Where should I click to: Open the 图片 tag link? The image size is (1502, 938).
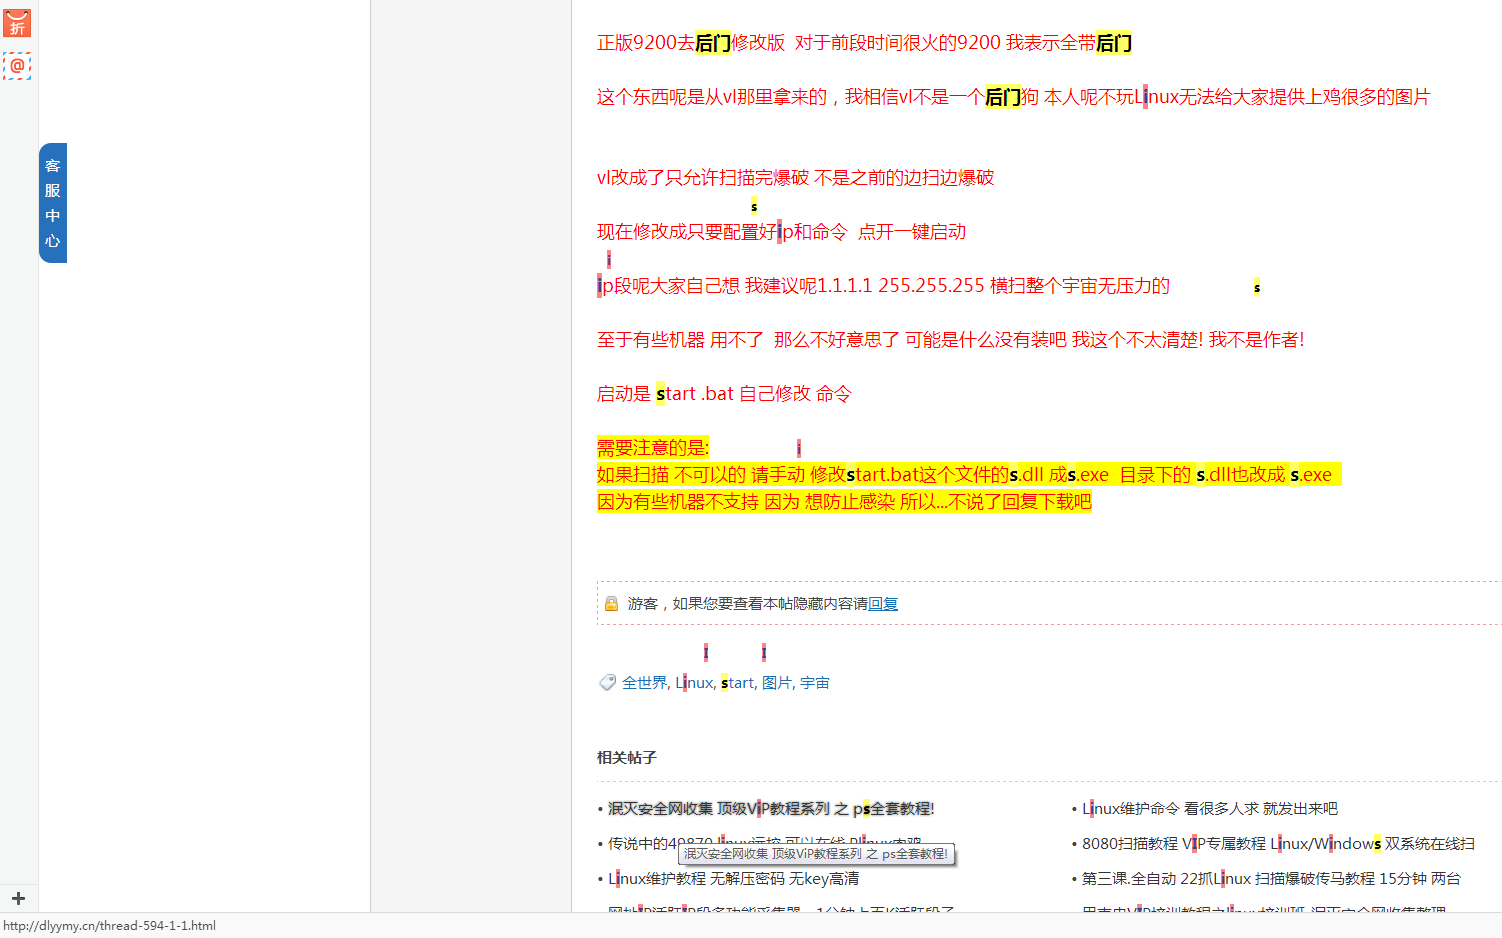pyautogui.click(x=776, y=683)
